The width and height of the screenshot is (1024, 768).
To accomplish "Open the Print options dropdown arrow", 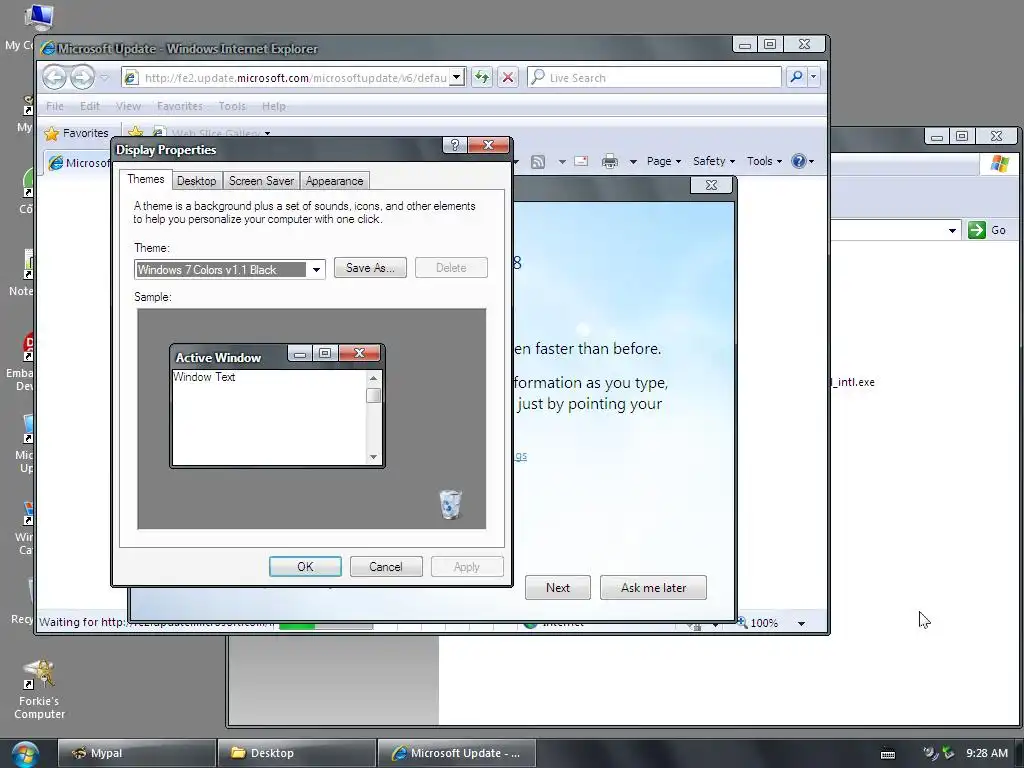I will tap(633, 161).
